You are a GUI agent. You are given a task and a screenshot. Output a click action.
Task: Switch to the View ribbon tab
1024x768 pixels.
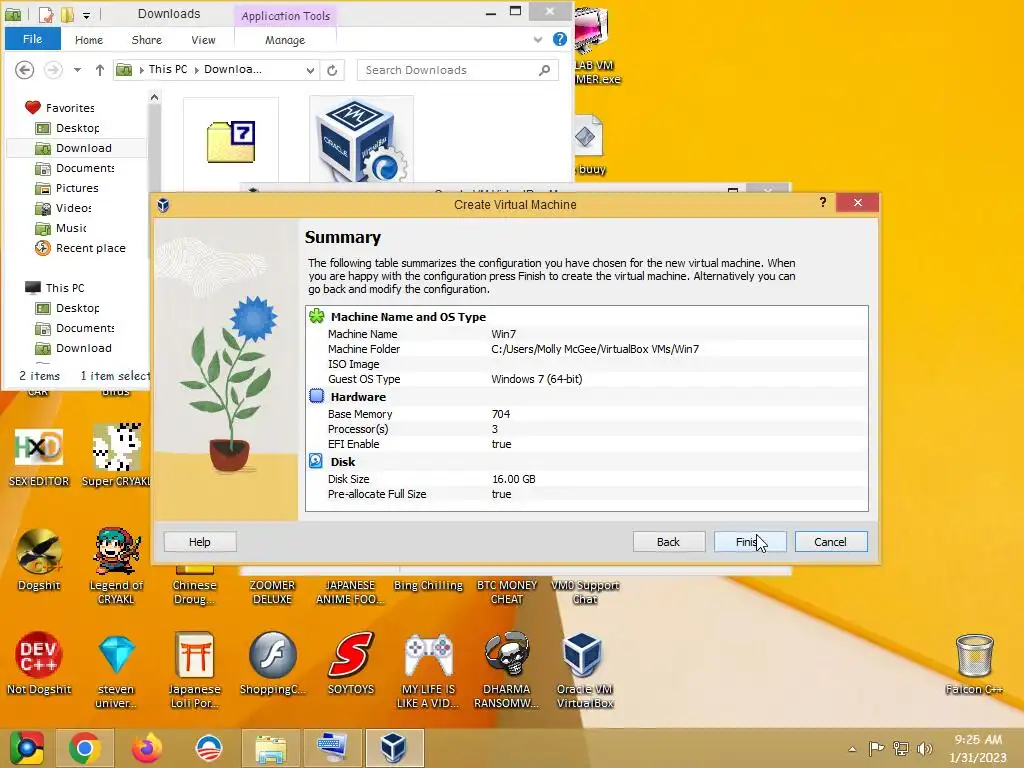[x=203, y=40]
